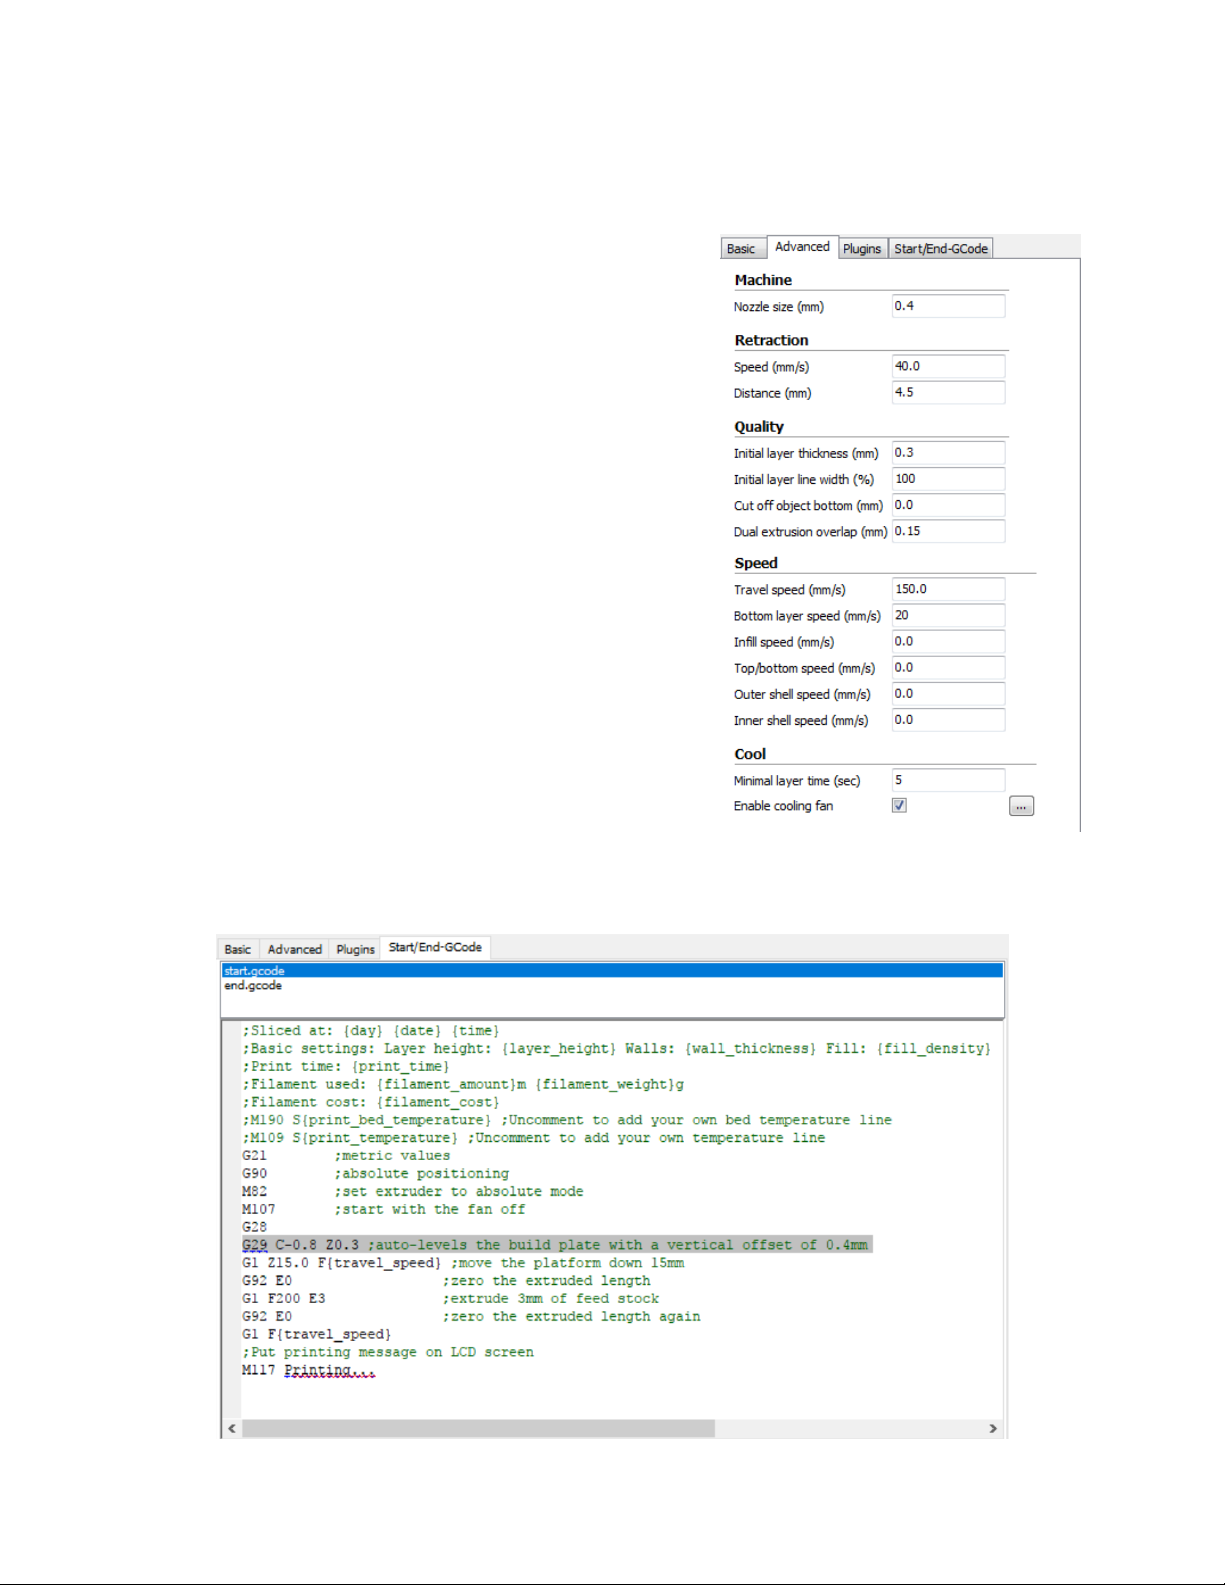1225x1585 pixels.
Task: Select the Advanced tab above the gcode editor
Action: click(295, 949)
